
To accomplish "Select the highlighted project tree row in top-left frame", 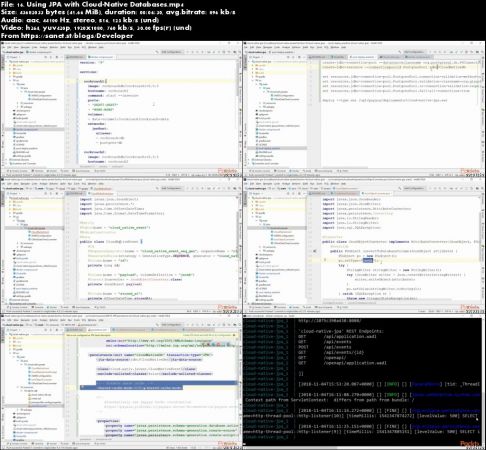I will (35, 129).
